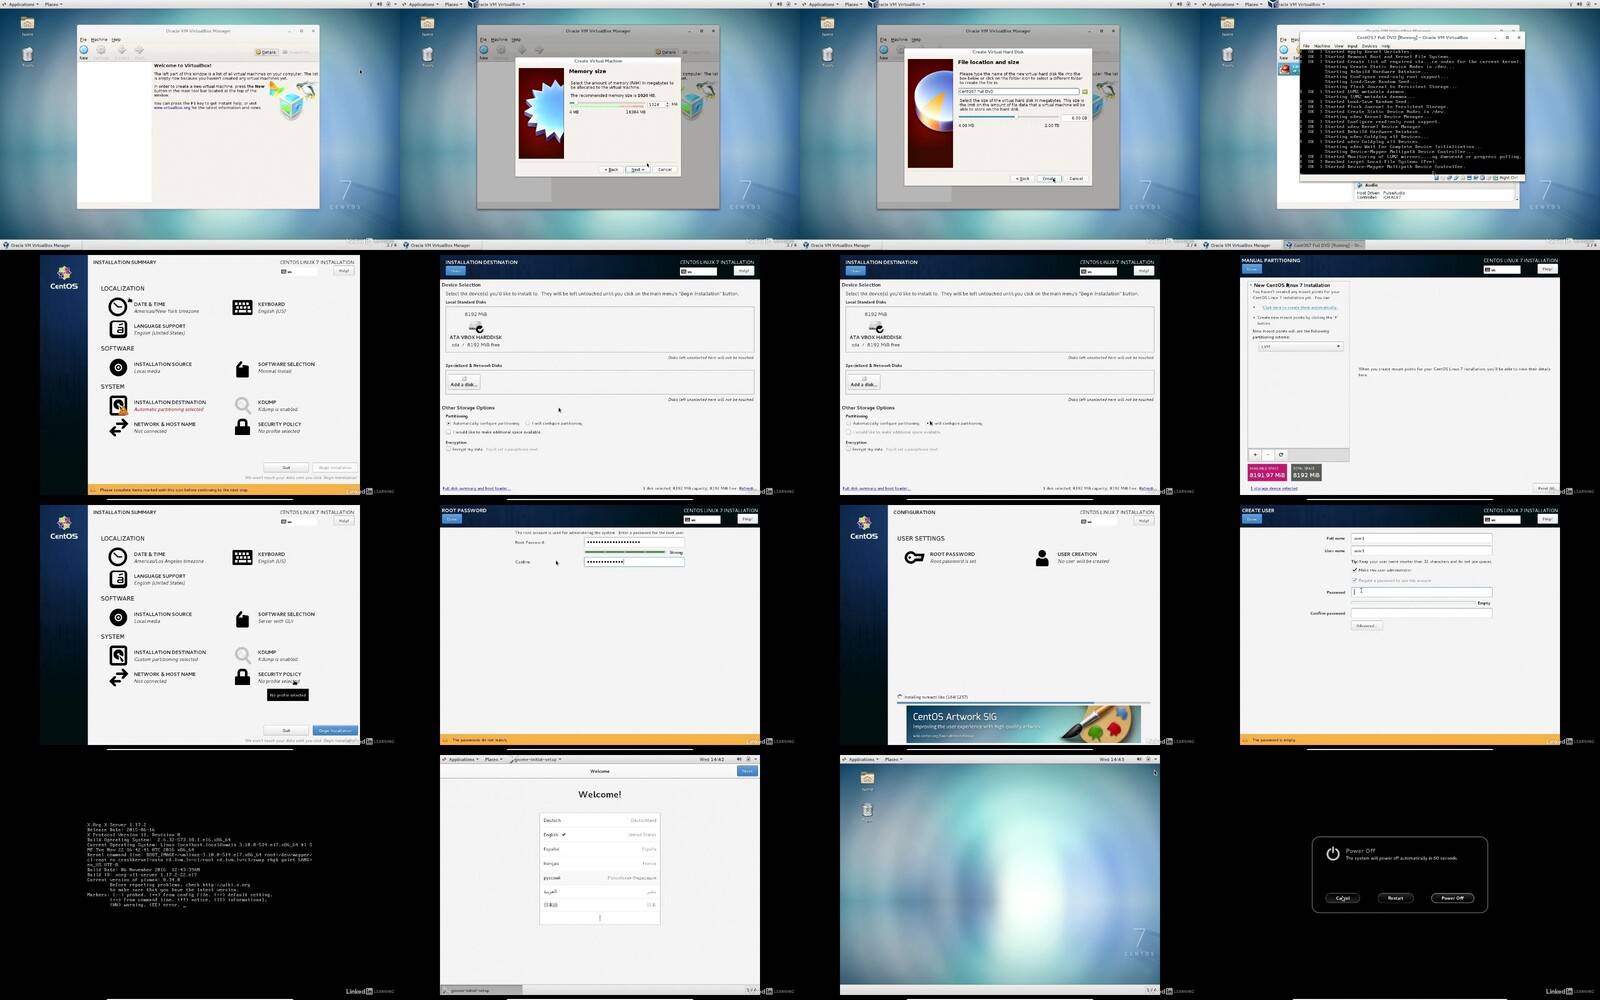Open keyboard layout selector in Create User header
Image resolution: width=1600 pixels, height=1000 pixels.
click(1502, 519)
